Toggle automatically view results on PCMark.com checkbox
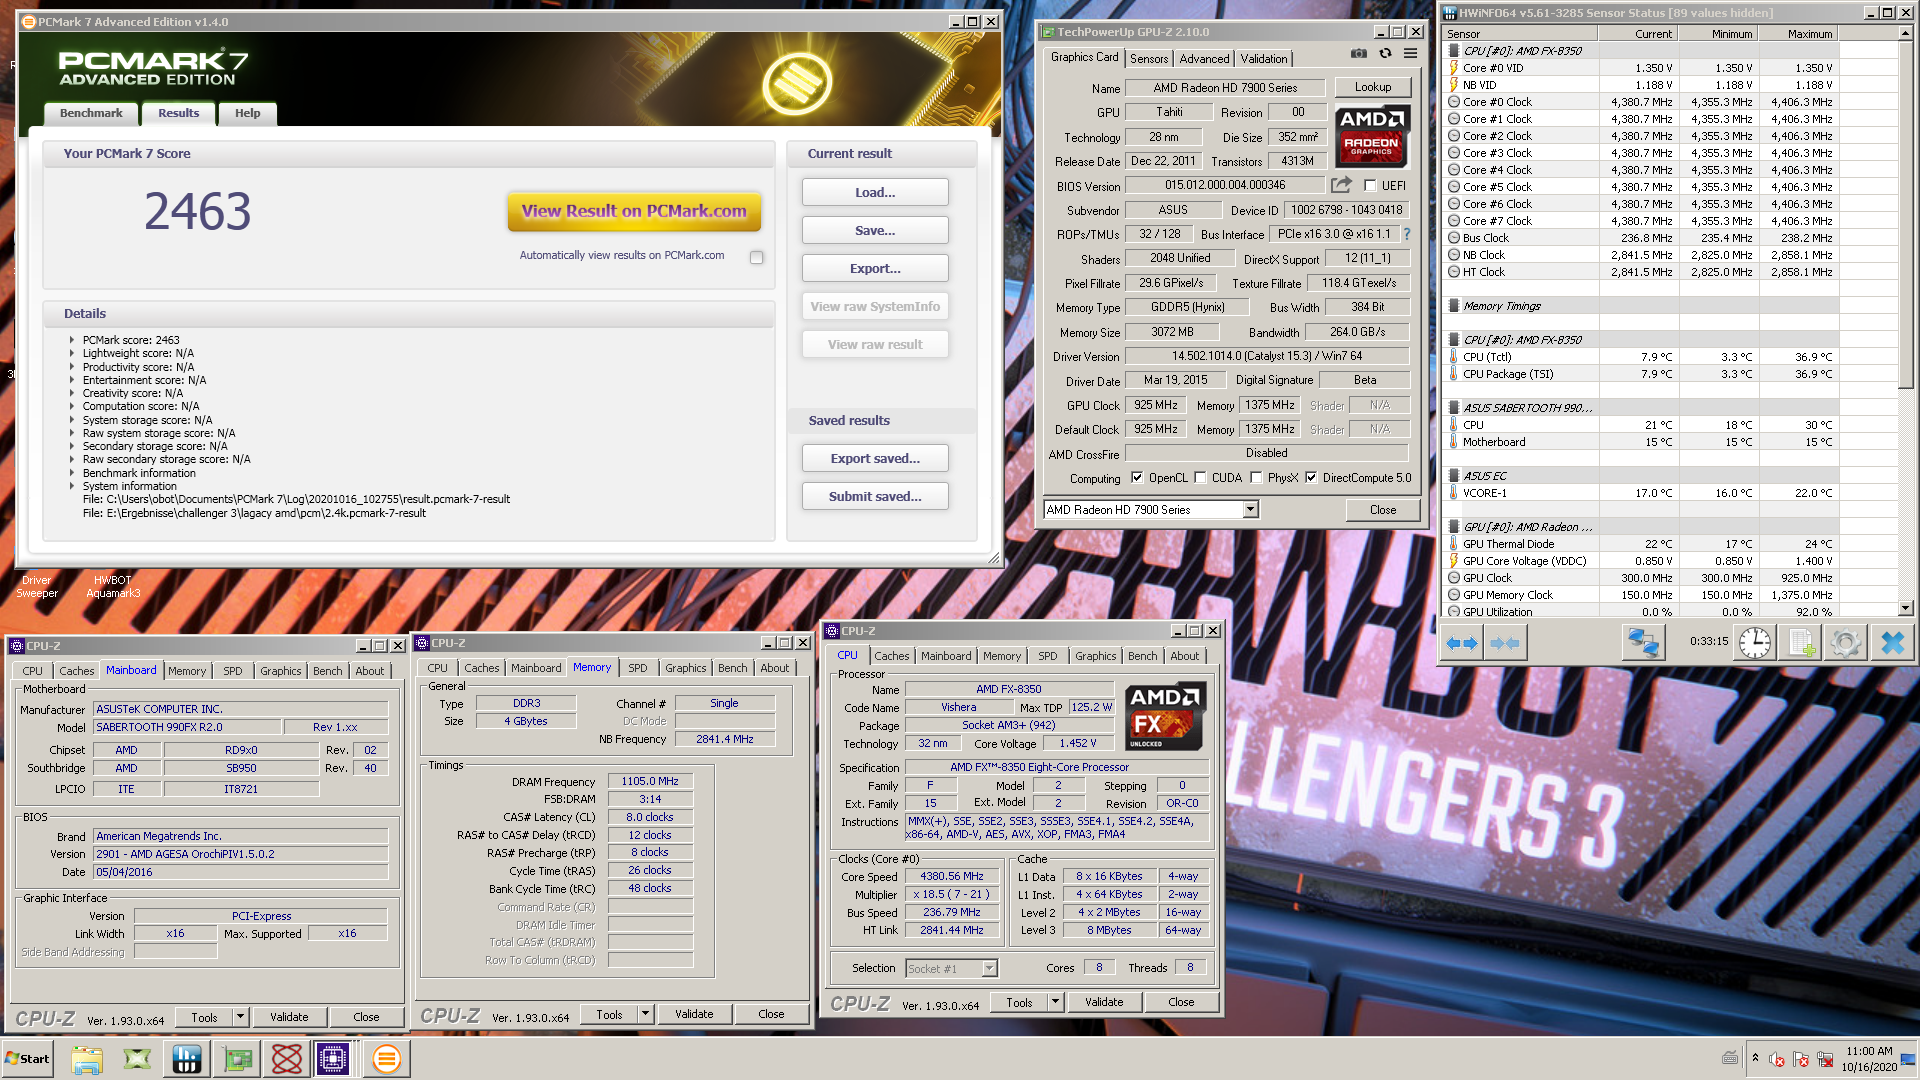The image size is (1920, 1080). [757, 257]
